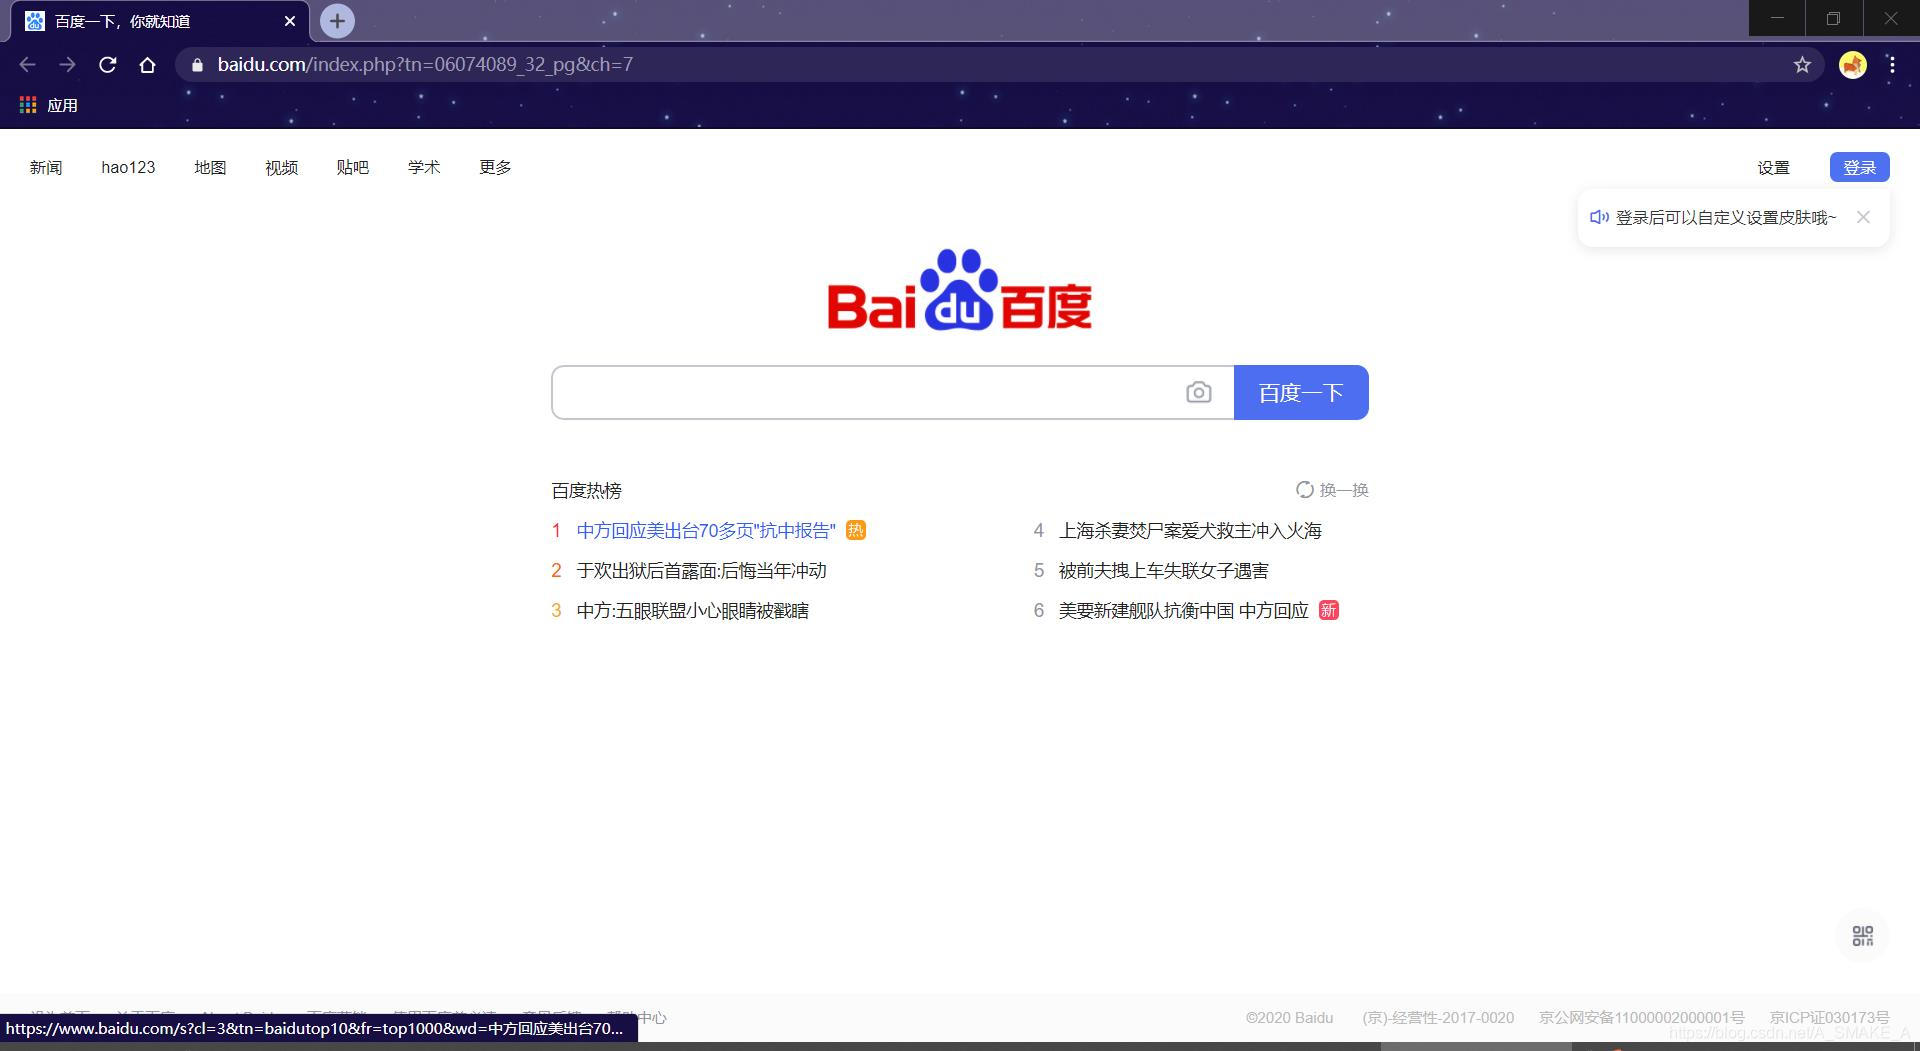This screenshot has width=1920, height=1051.
Task: Open hot item 美要新建舰队抗衡中国
Action: tap(1183, 611)
